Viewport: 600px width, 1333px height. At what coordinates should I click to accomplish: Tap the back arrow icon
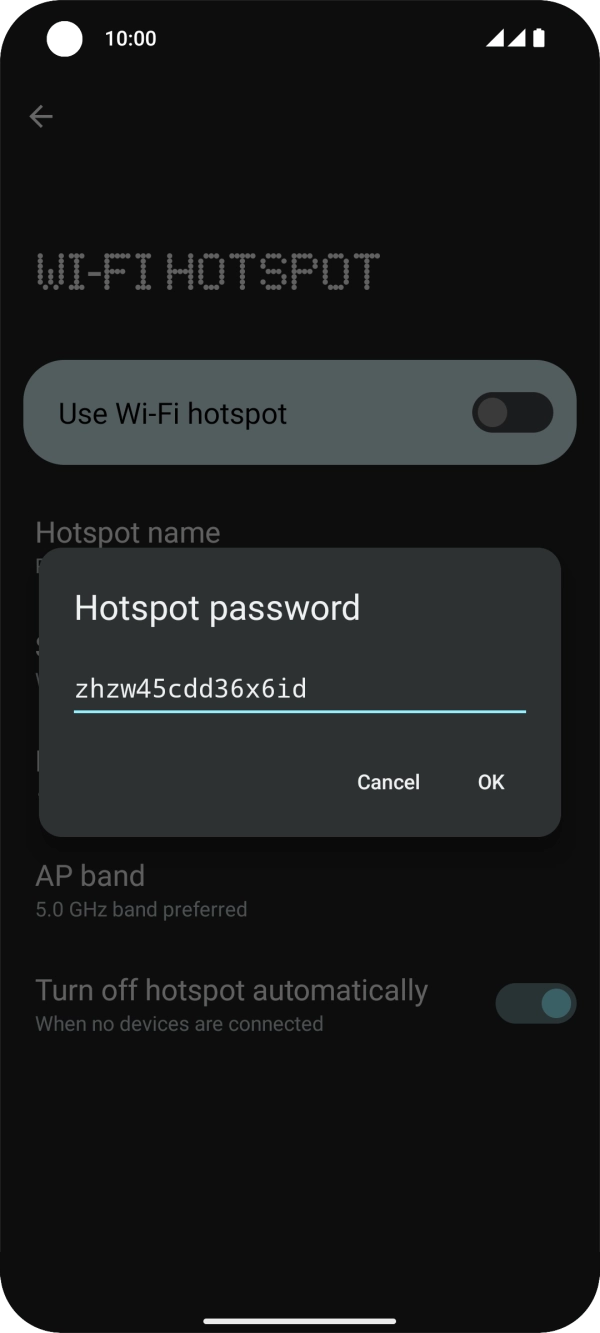(x=41, y=117)
